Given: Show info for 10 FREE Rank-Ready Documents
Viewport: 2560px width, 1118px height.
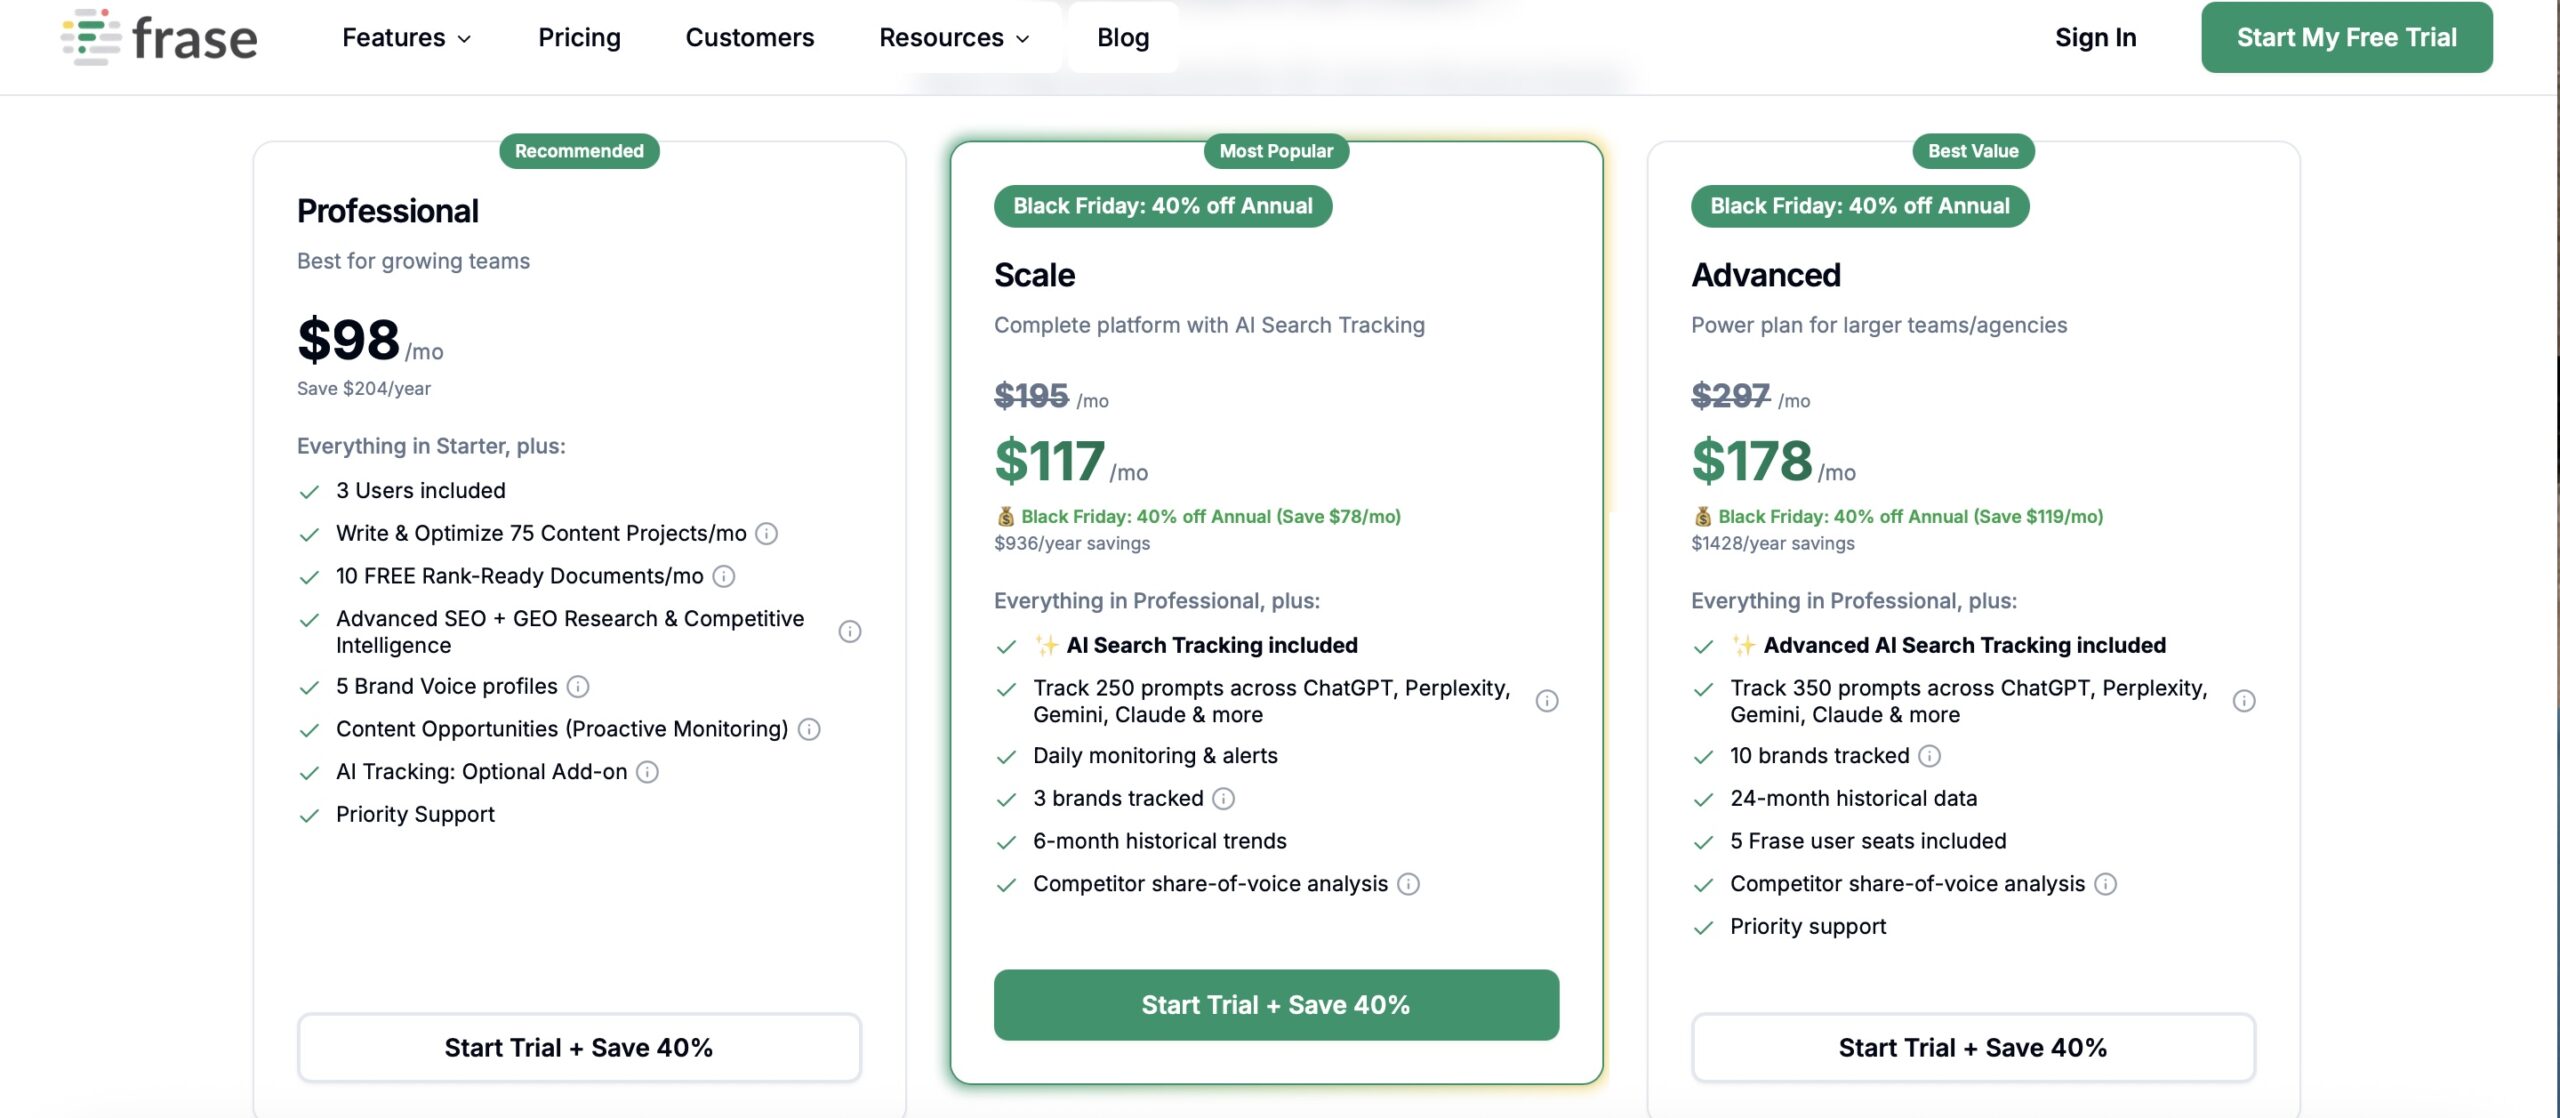Looking at the screenshot, I should (724, 577).
